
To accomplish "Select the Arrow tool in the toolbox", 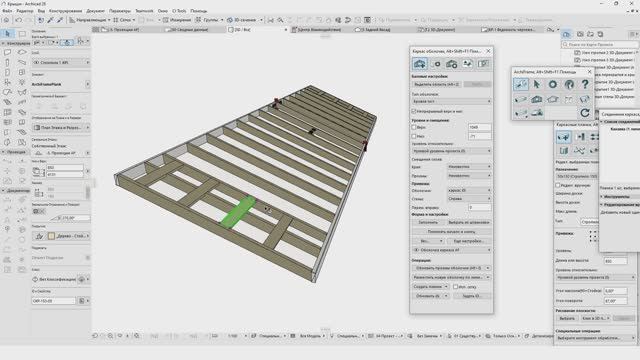I will coord(7,34).
